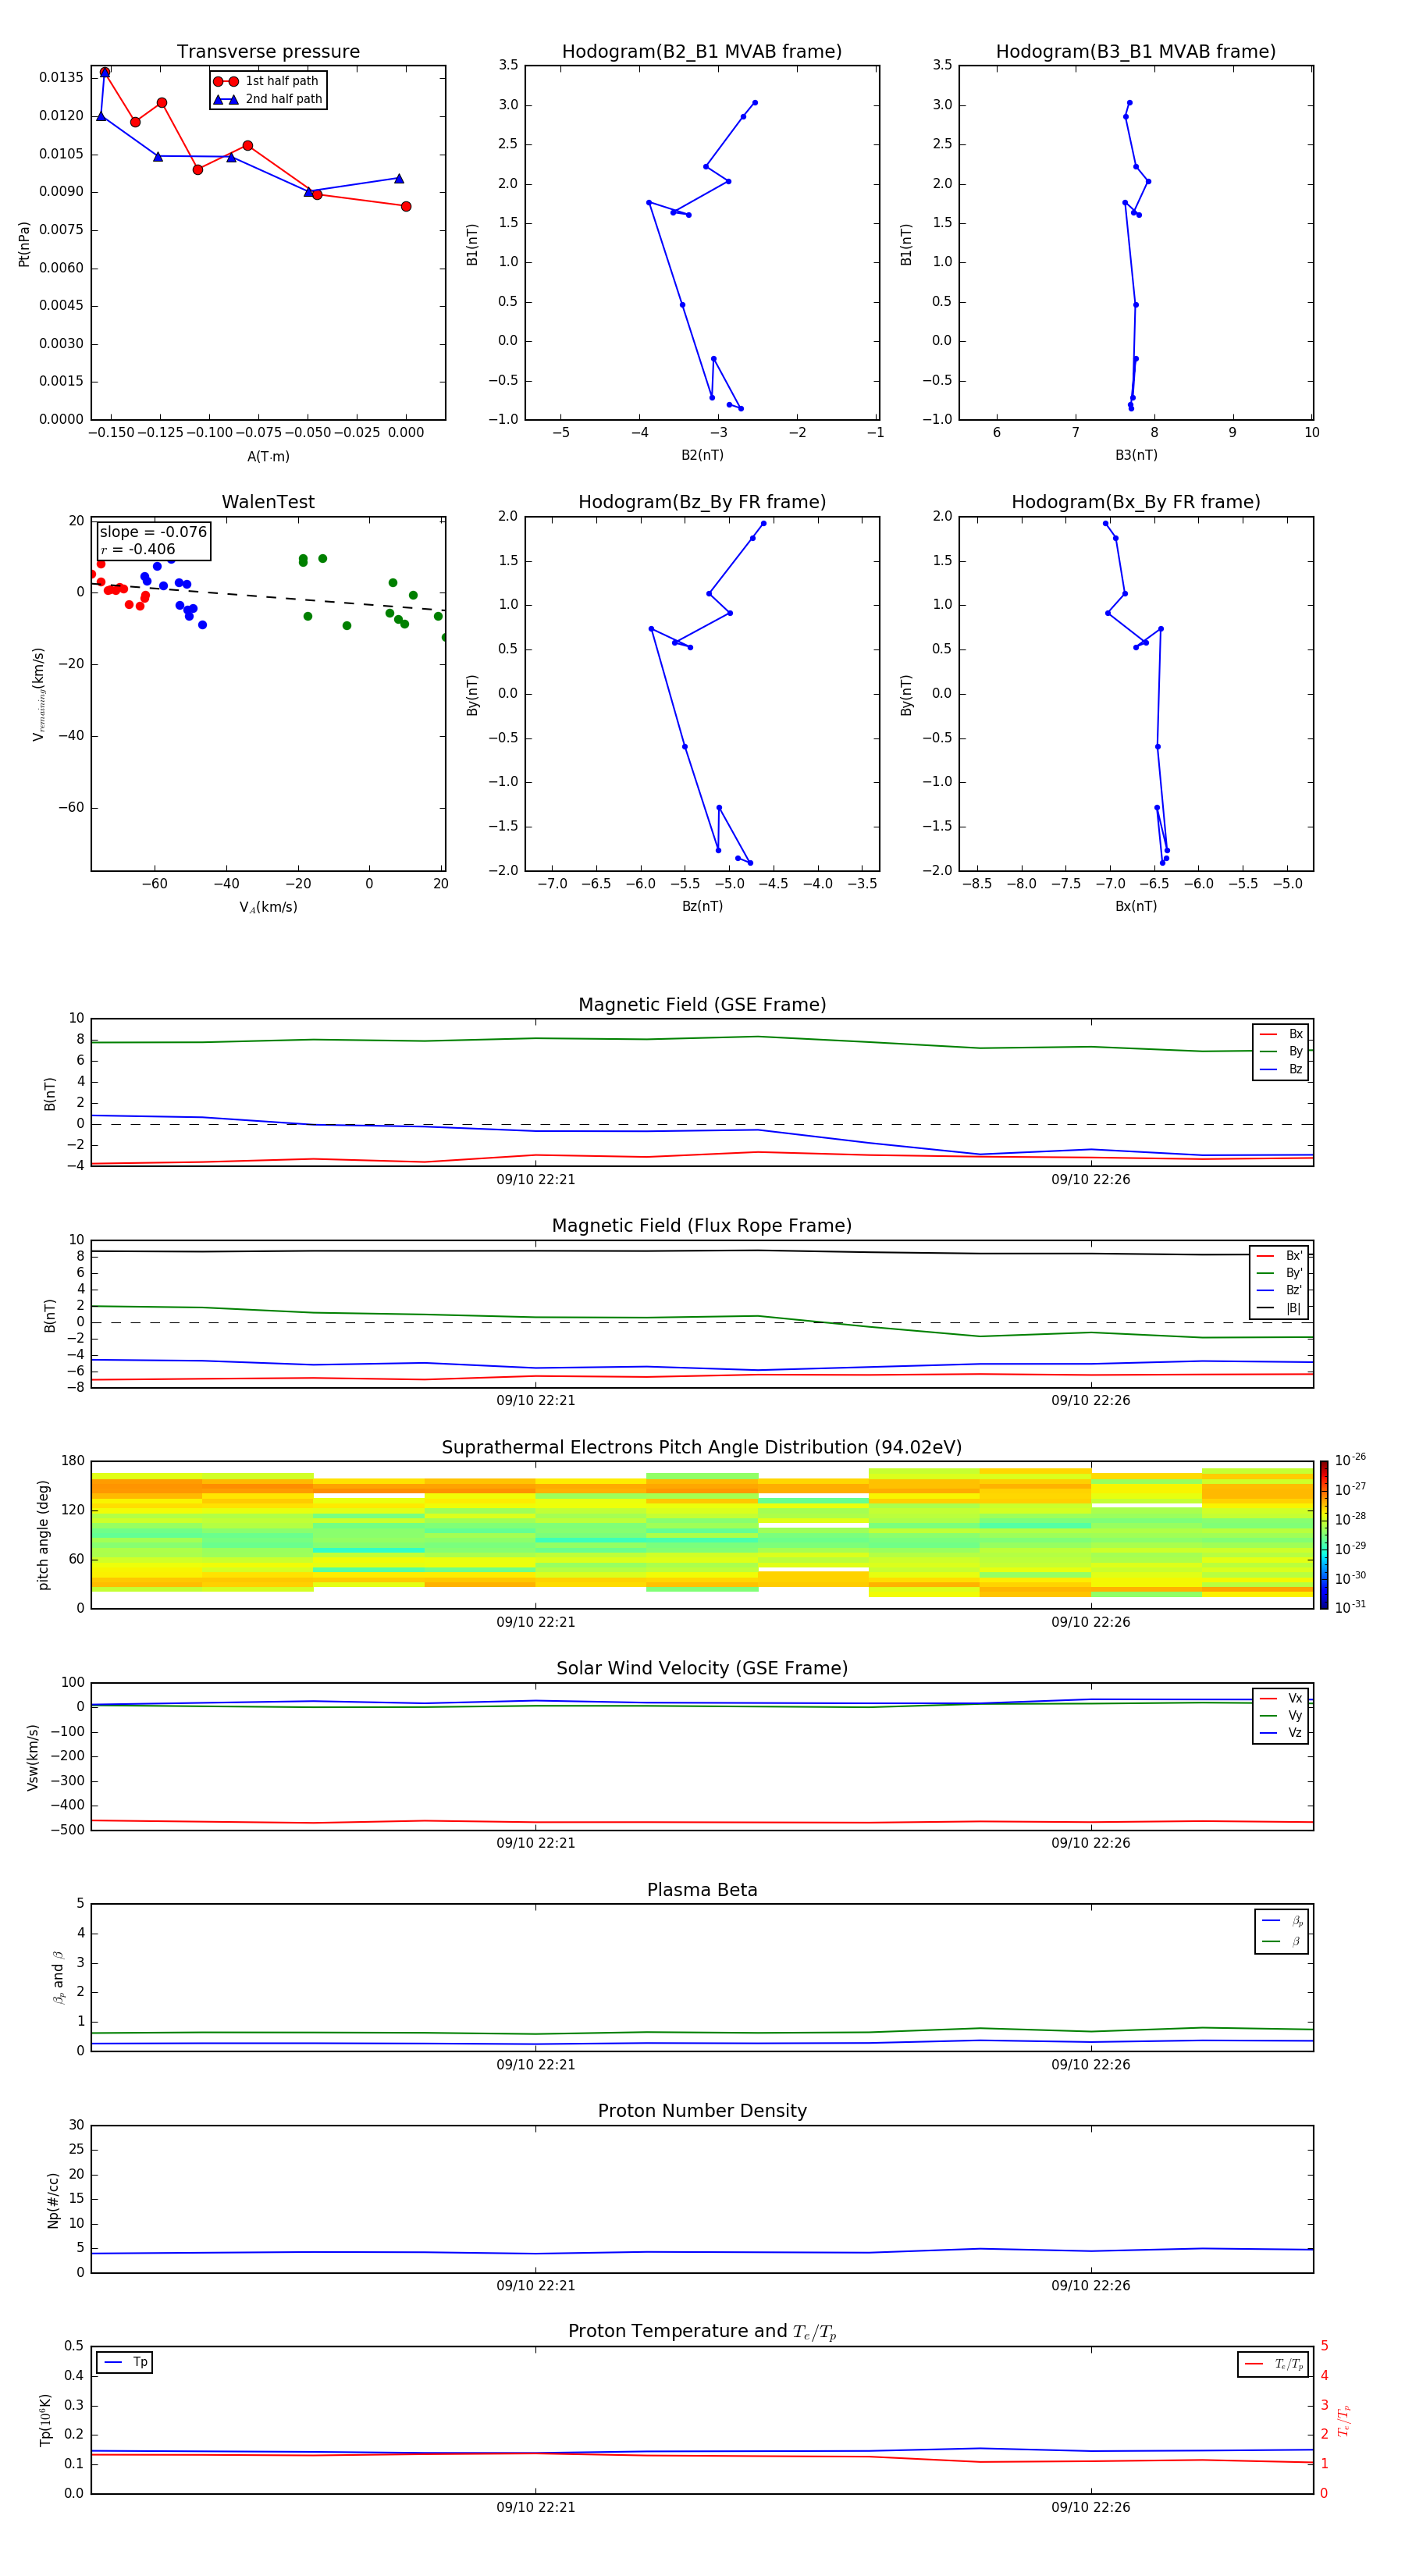Click 'Hodogram(B3_B1 MVAB frame)' title
The image size is (1405, 2576).
(1136, 52)
